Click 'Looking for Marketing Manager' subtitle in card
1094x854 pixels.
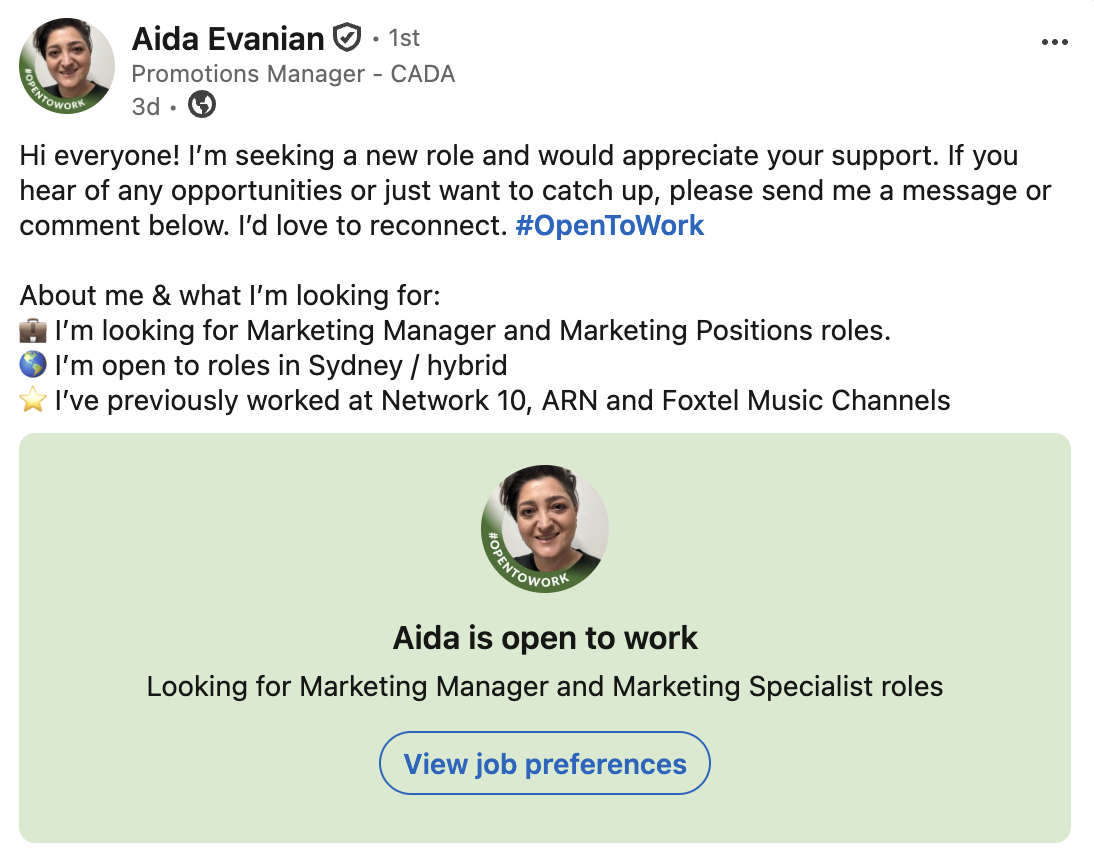(x=545, y=687)
